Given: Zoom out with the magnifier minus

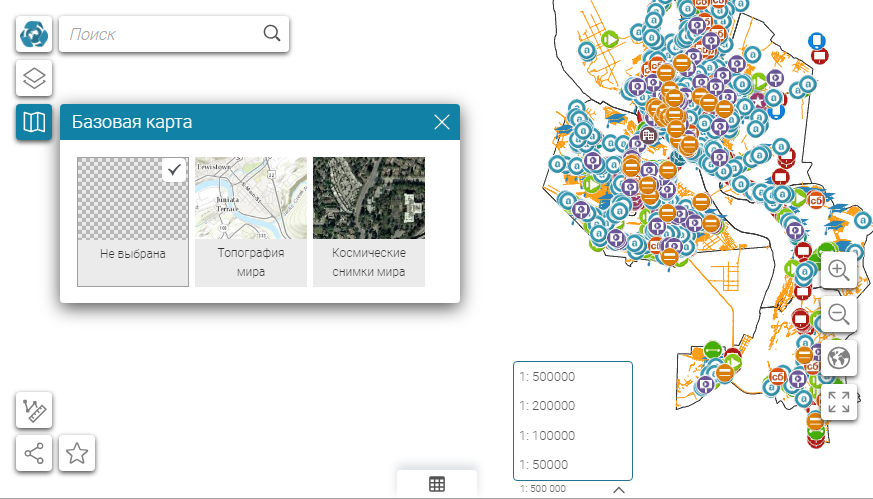Looking at the screenshot, I should point(838,314).
